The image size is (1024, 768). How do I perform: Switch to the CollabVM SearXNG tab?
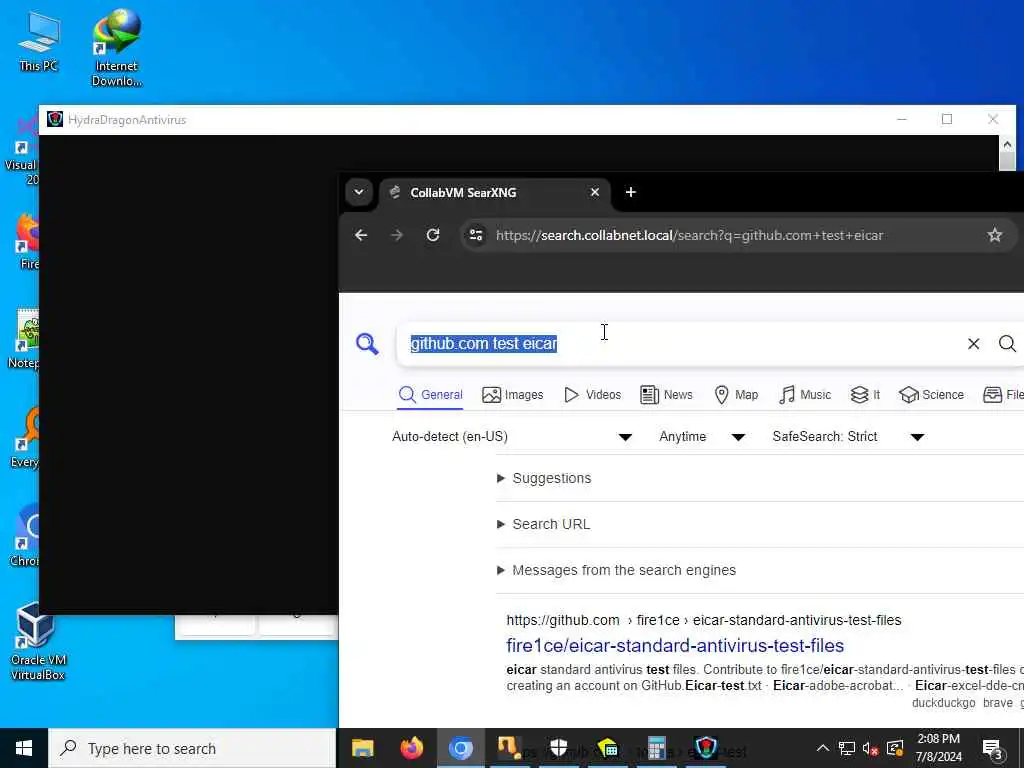(494, 193)
